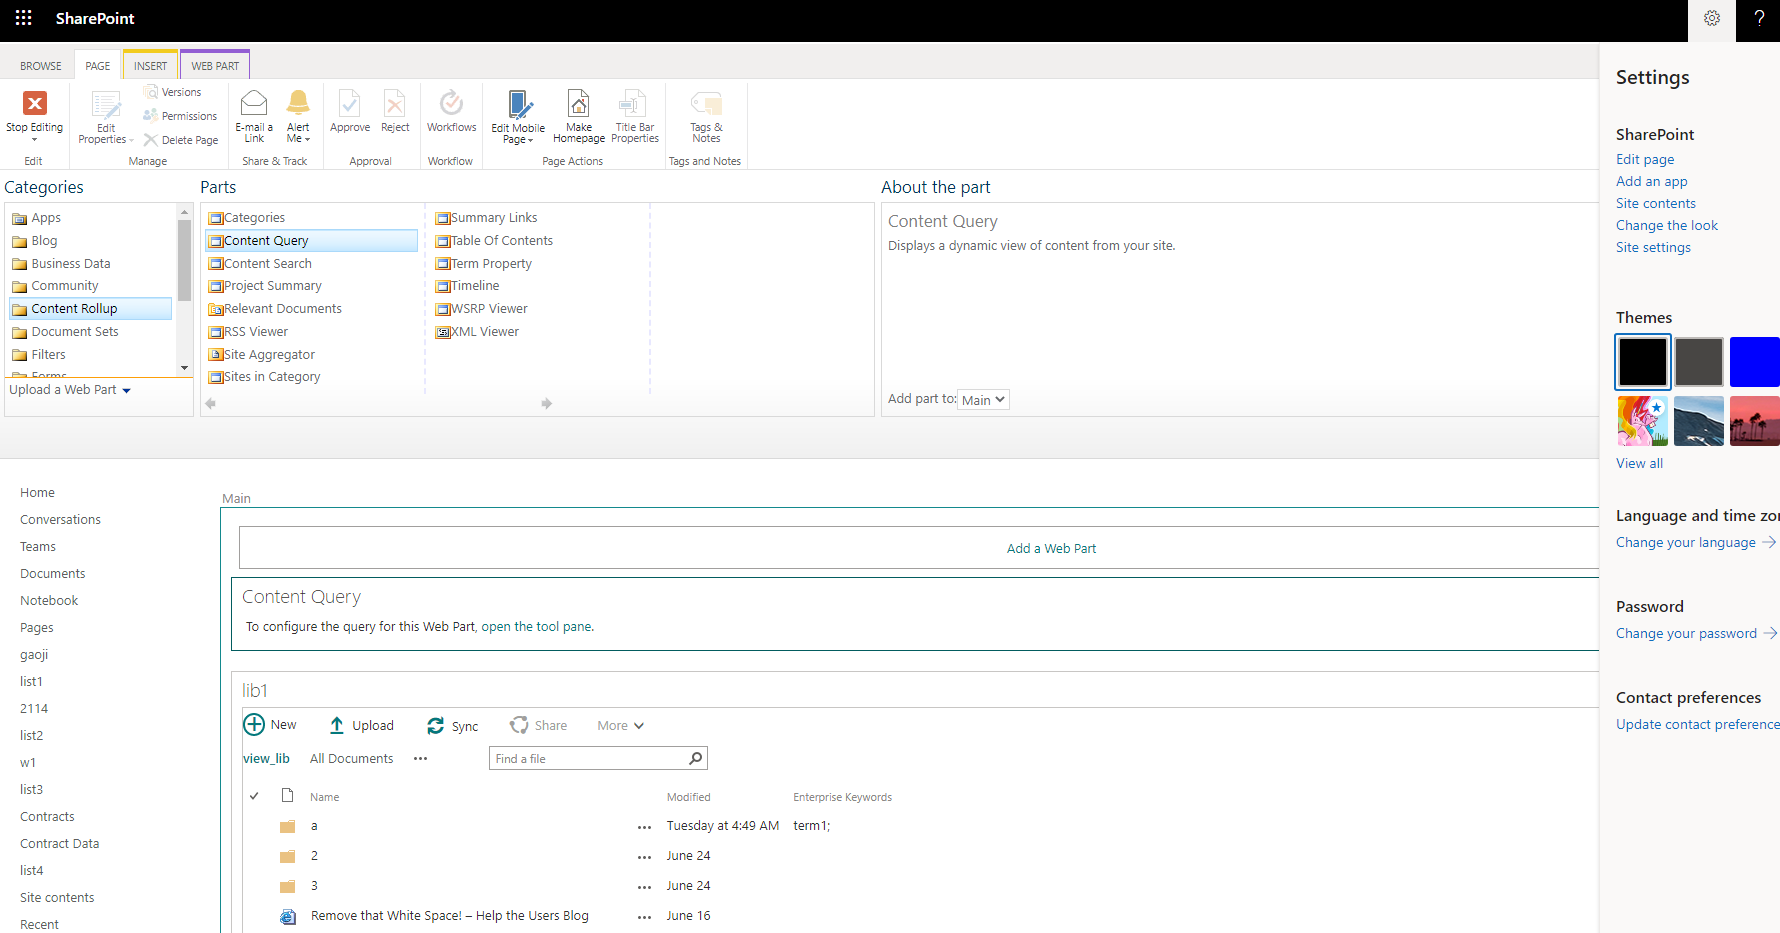The image size is (1780, 933).
Task: Select the Business Data category
Action: tap(71, 264)
